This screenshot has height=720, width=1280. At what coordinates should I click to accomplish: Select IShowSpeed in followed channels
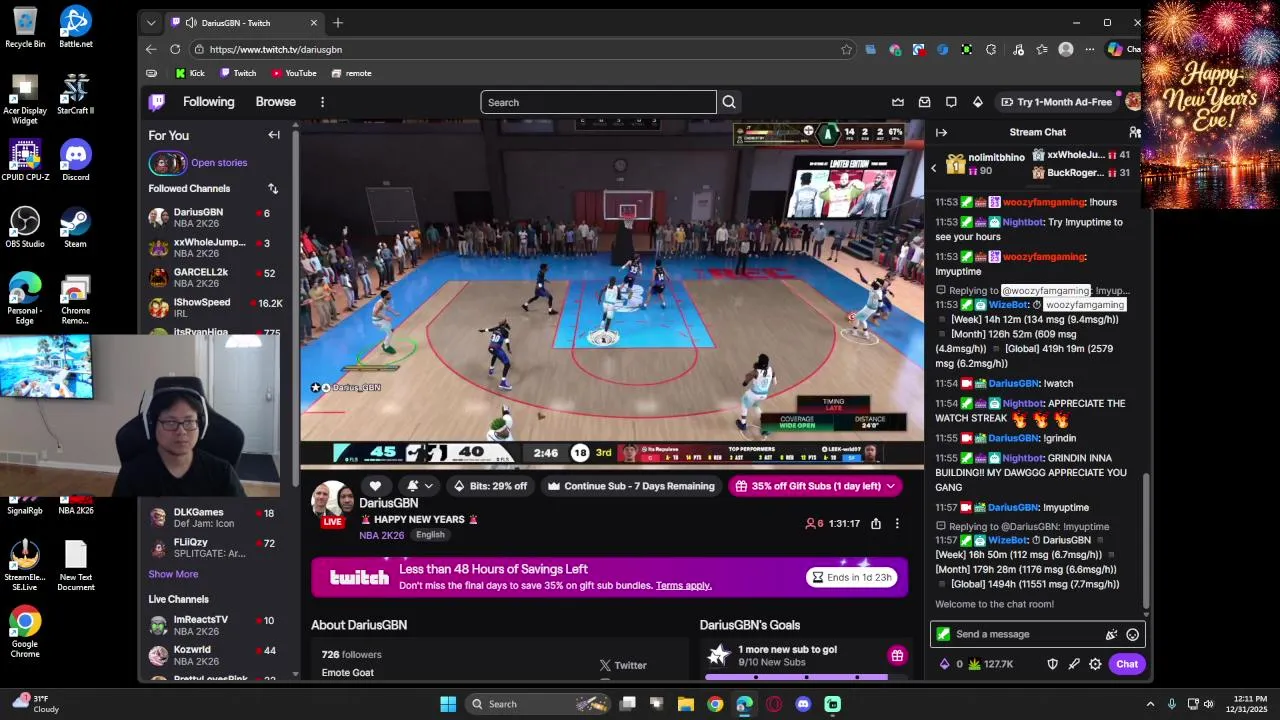click(215, 307)
